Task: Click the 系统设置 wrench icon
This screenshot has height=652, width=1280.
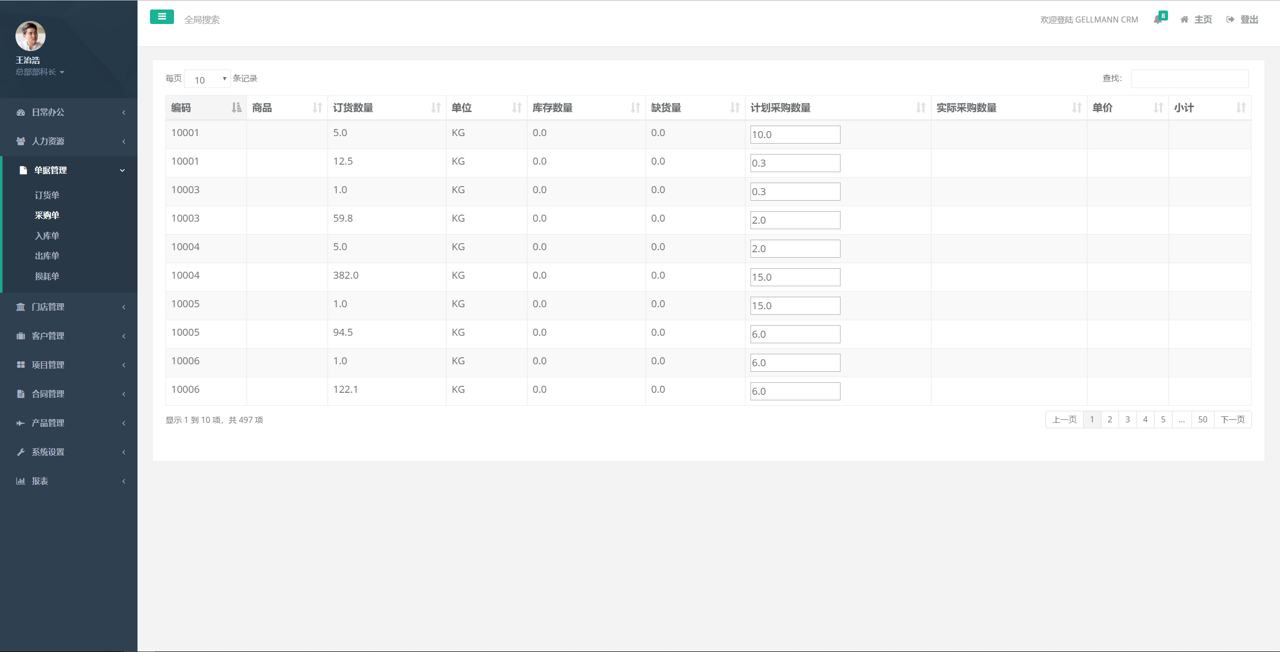Action: pyautogui.click(x=20, y=452)
